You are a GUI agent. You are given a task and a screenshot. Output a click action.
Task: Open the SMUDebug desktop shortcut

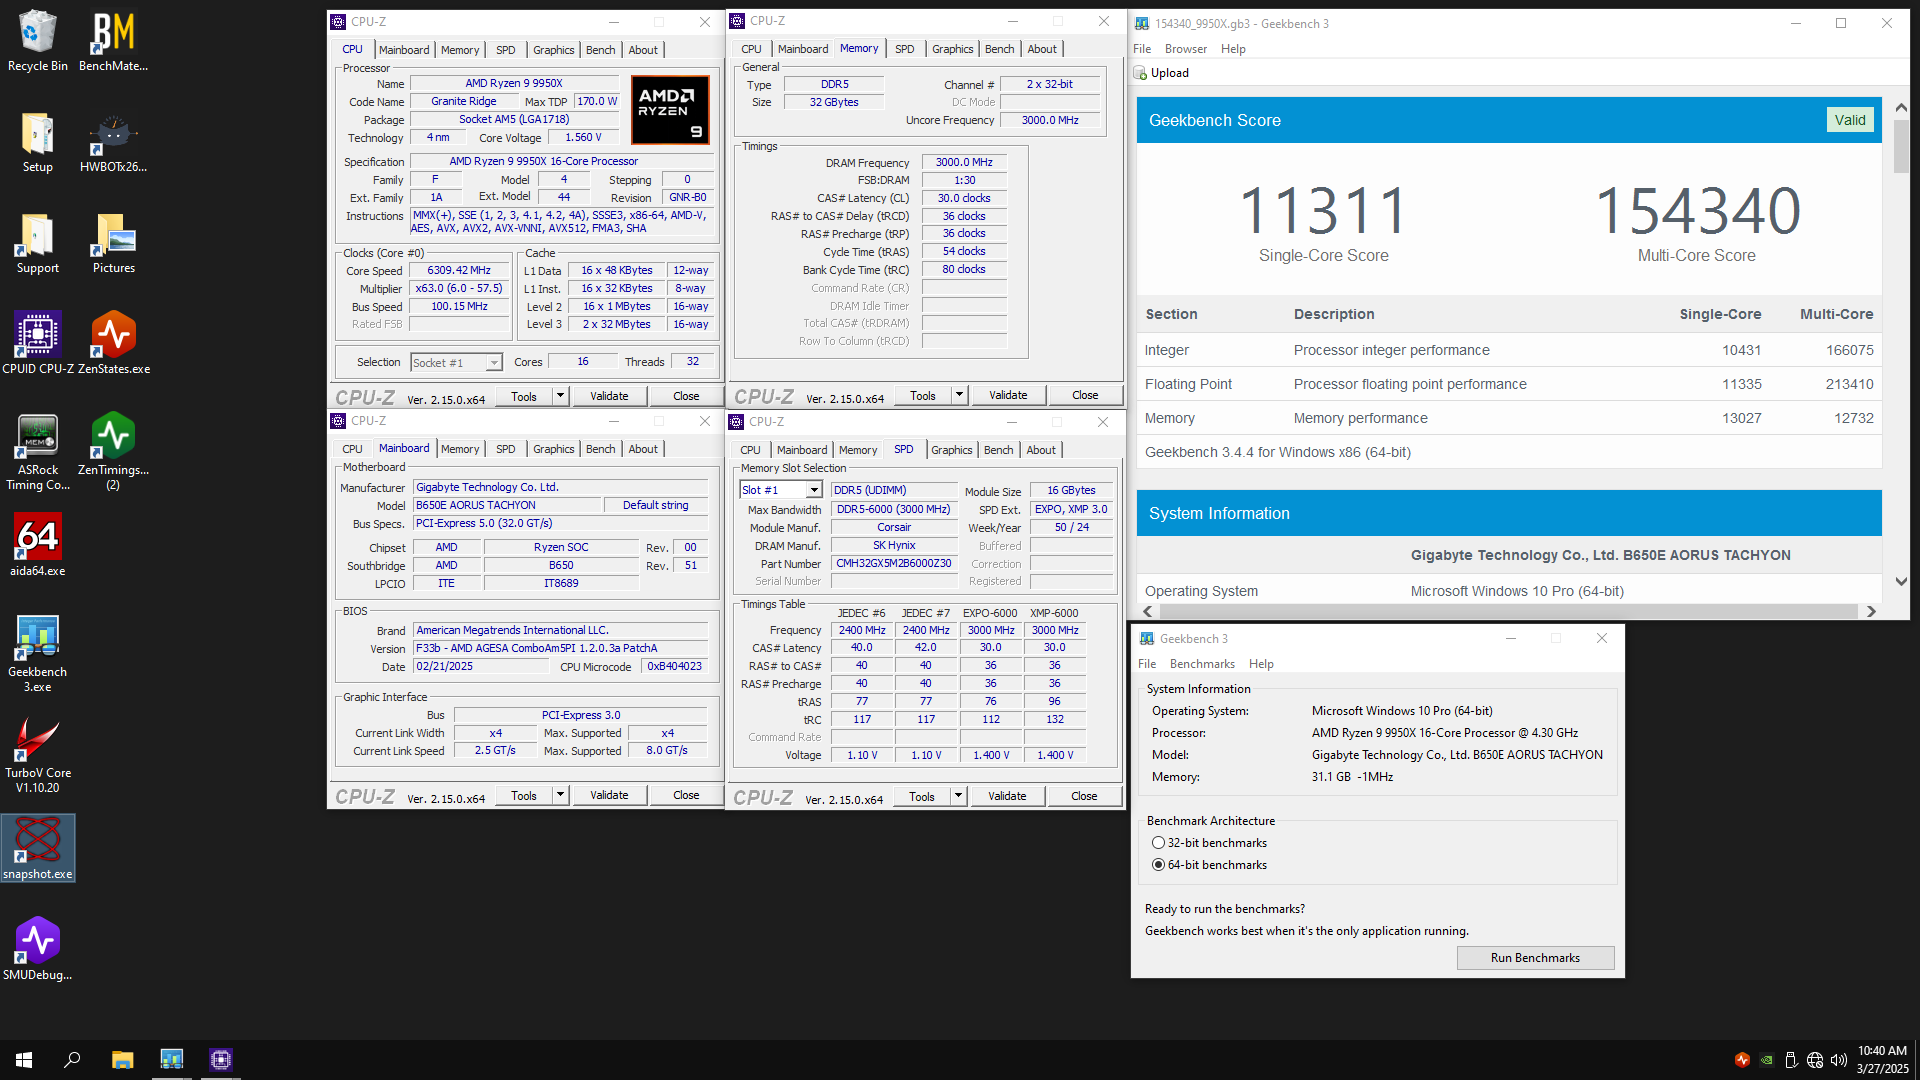point(38,949)
